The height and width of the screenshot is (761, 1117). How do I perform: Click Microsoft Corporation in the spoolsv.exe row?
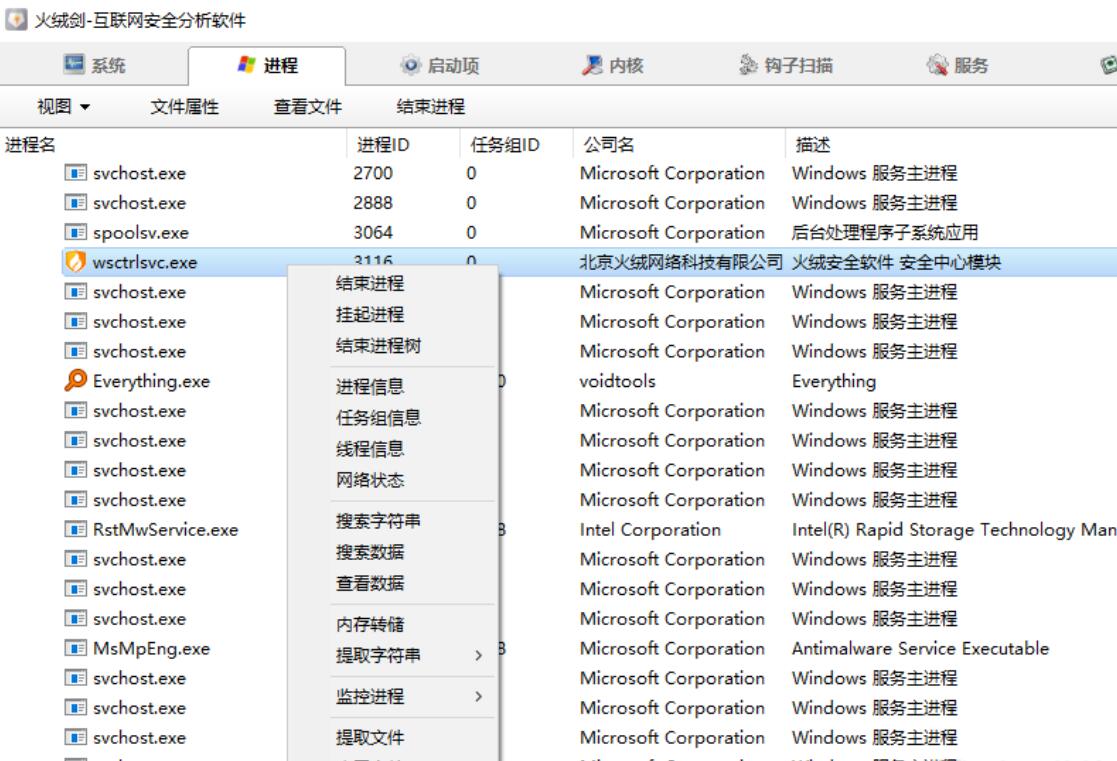click(672, 232)
